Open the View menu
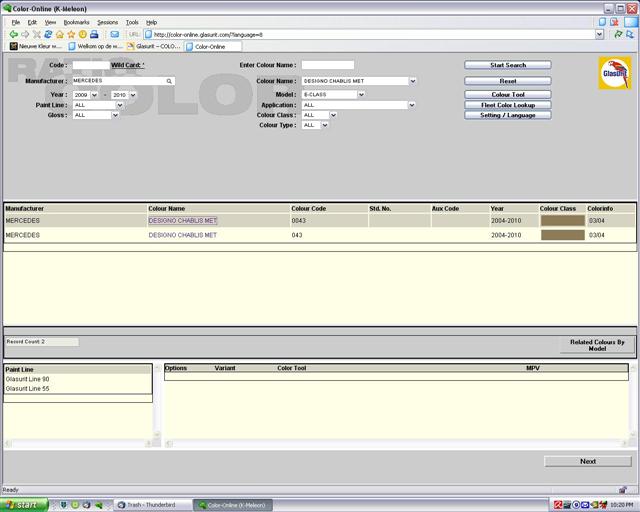Screen dimensions: 640x512 (50, 22)
